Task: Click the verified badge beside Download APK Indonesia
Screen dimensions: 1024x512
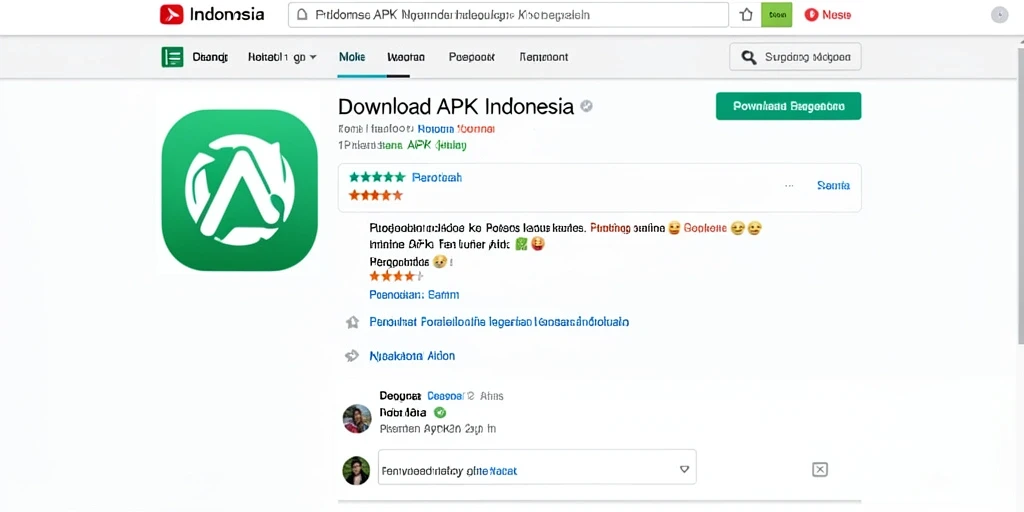Action: tap(586, 106)
